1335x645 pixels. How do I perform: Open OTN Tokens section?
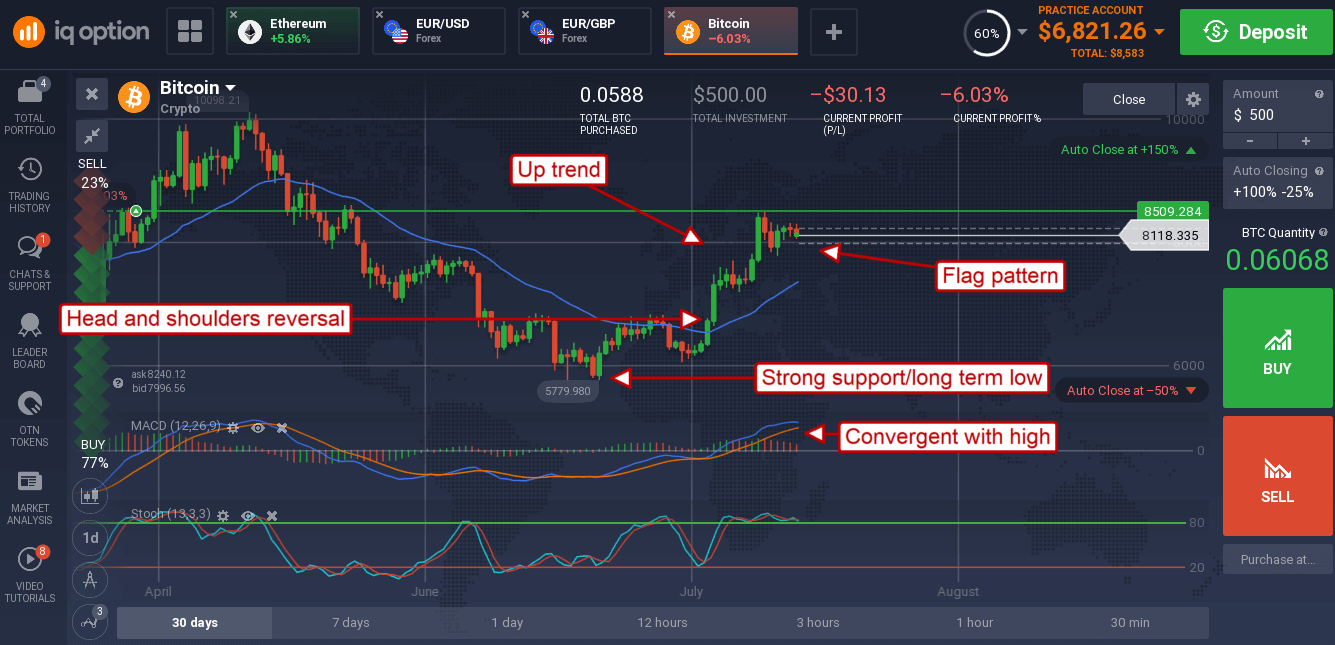click(30, 418)
